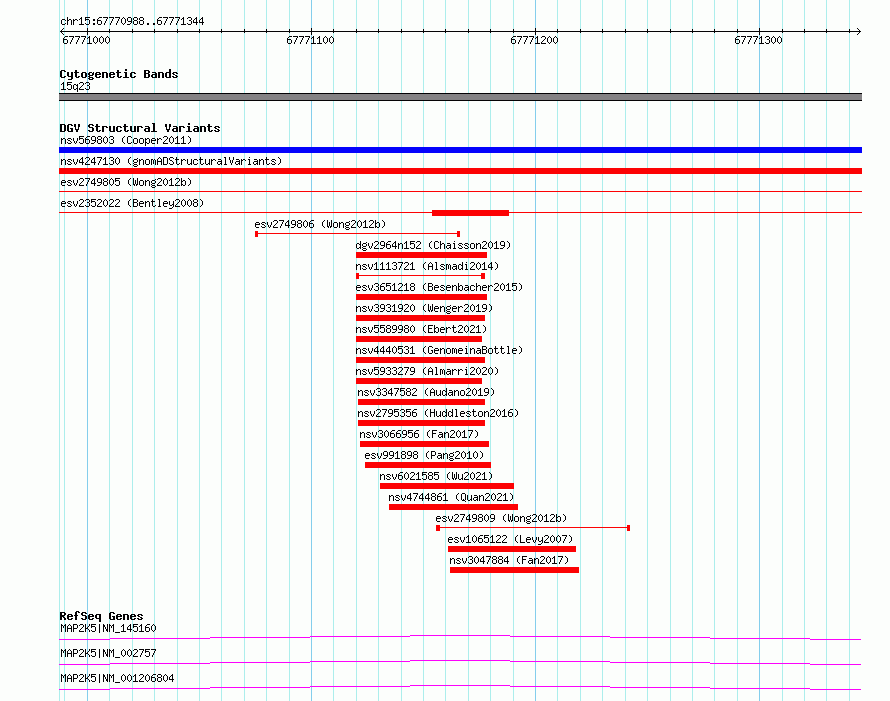The image size is (890, 701).
Task: Click the left arrow of the ruler
Action: tap(62, 31)
